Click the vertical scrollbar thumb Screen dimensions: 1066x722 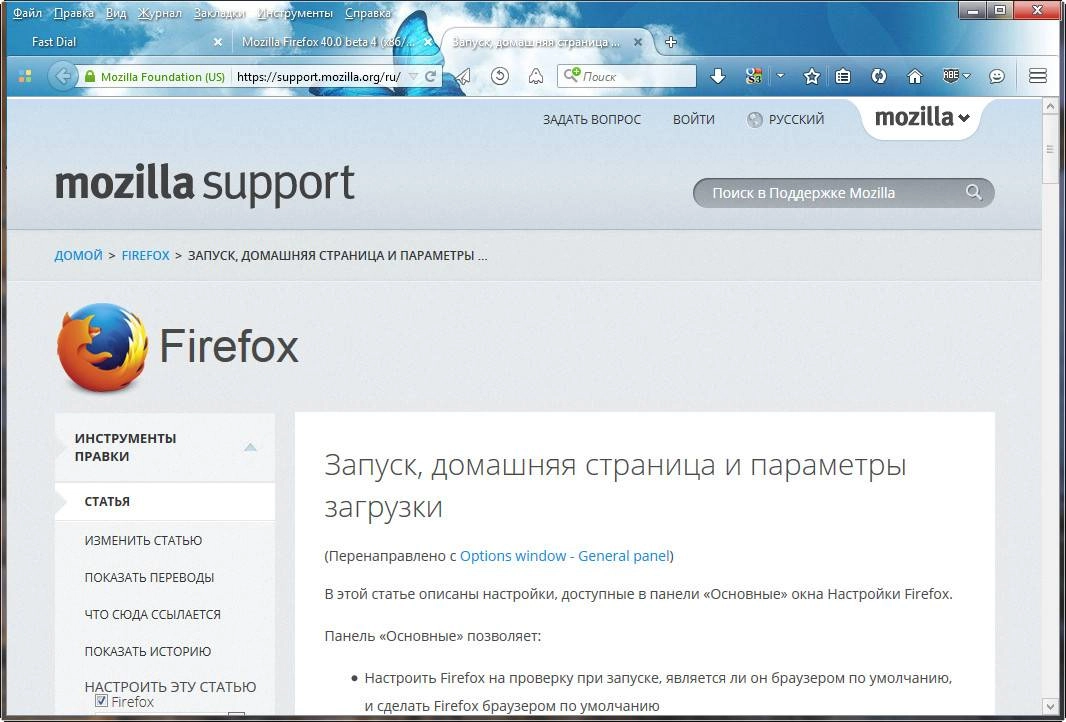(1050, 150)
